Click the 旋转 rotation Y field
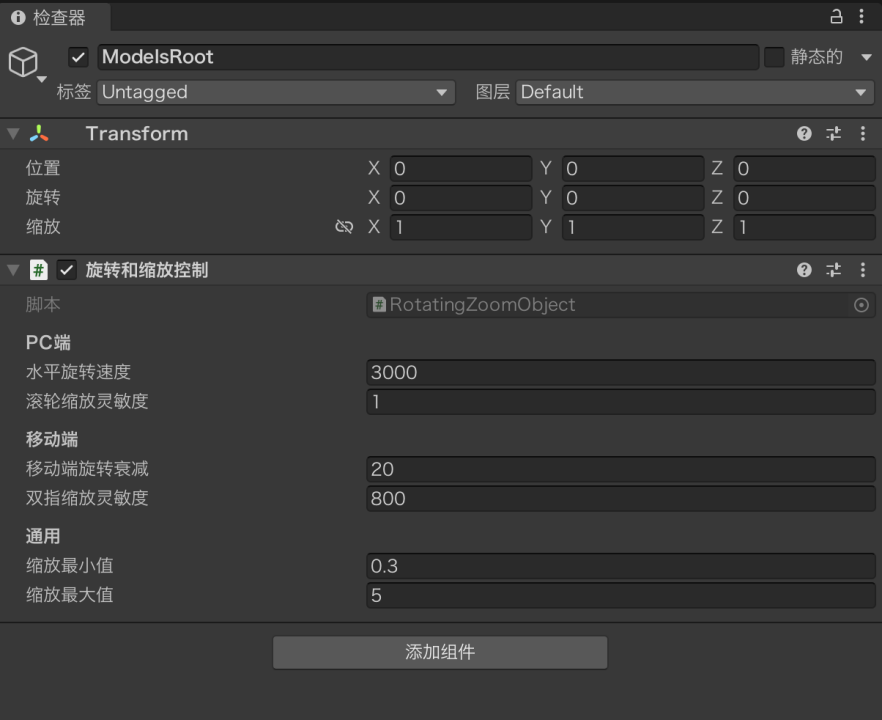 [x=633, y=198]
